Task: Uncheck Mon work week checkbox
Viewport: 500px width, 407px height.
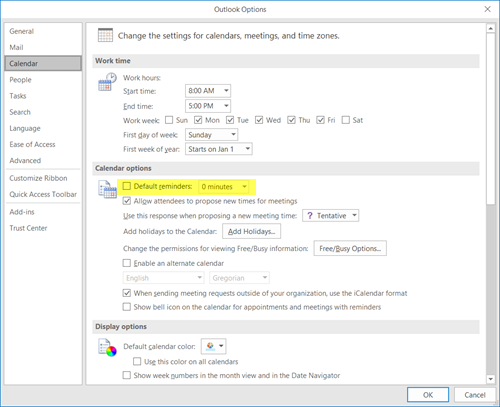Action: 198,120
